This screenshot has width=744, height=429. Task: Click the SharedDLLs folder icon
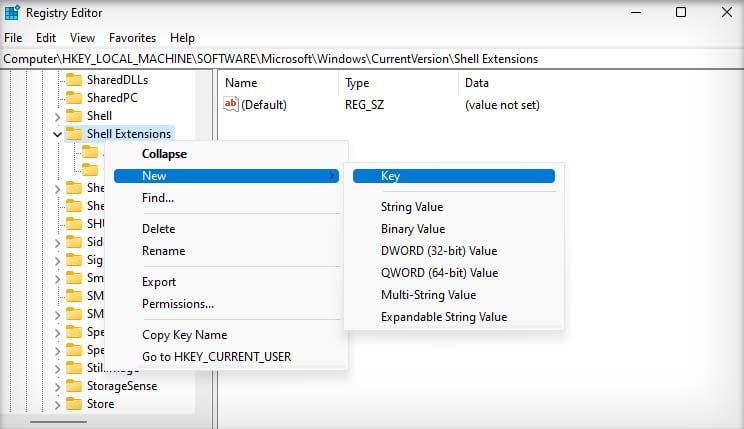coord(74,80)
